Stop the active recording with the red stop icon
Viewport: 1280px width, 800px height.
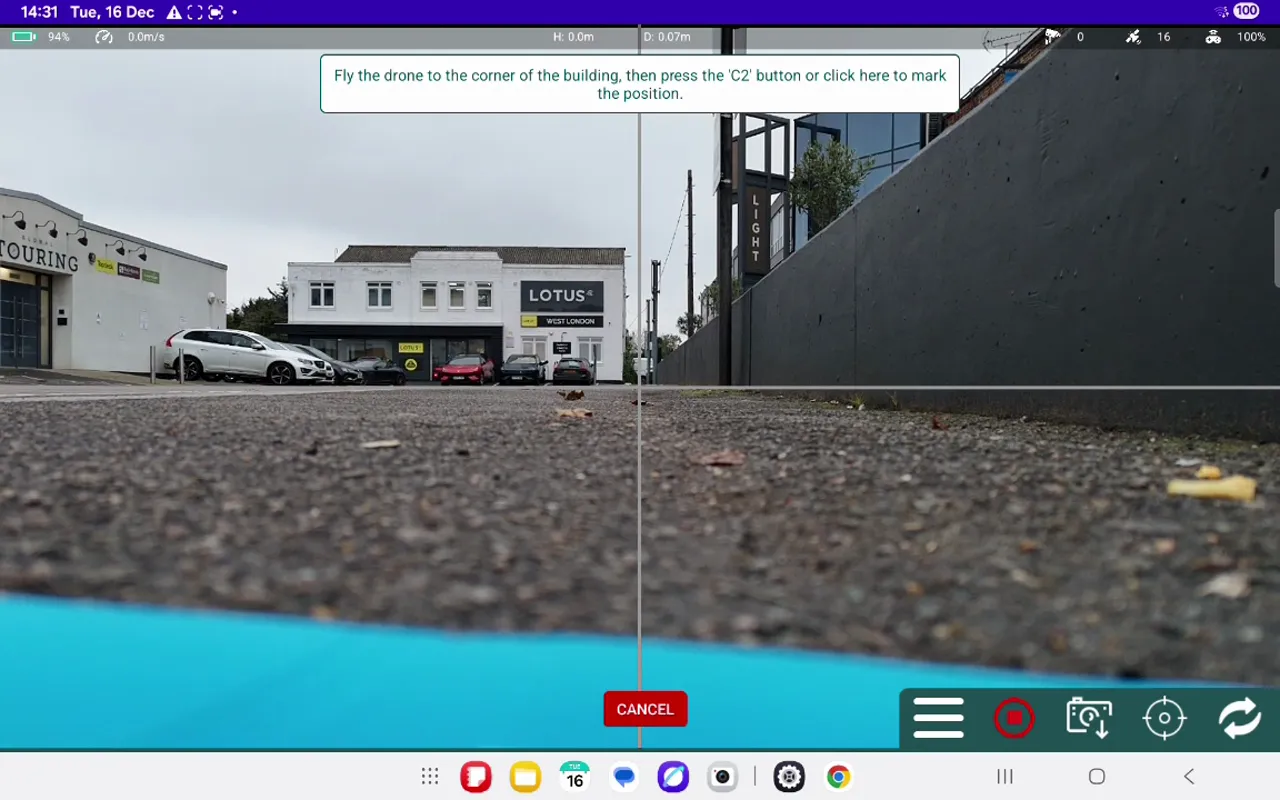(1014, 717)
